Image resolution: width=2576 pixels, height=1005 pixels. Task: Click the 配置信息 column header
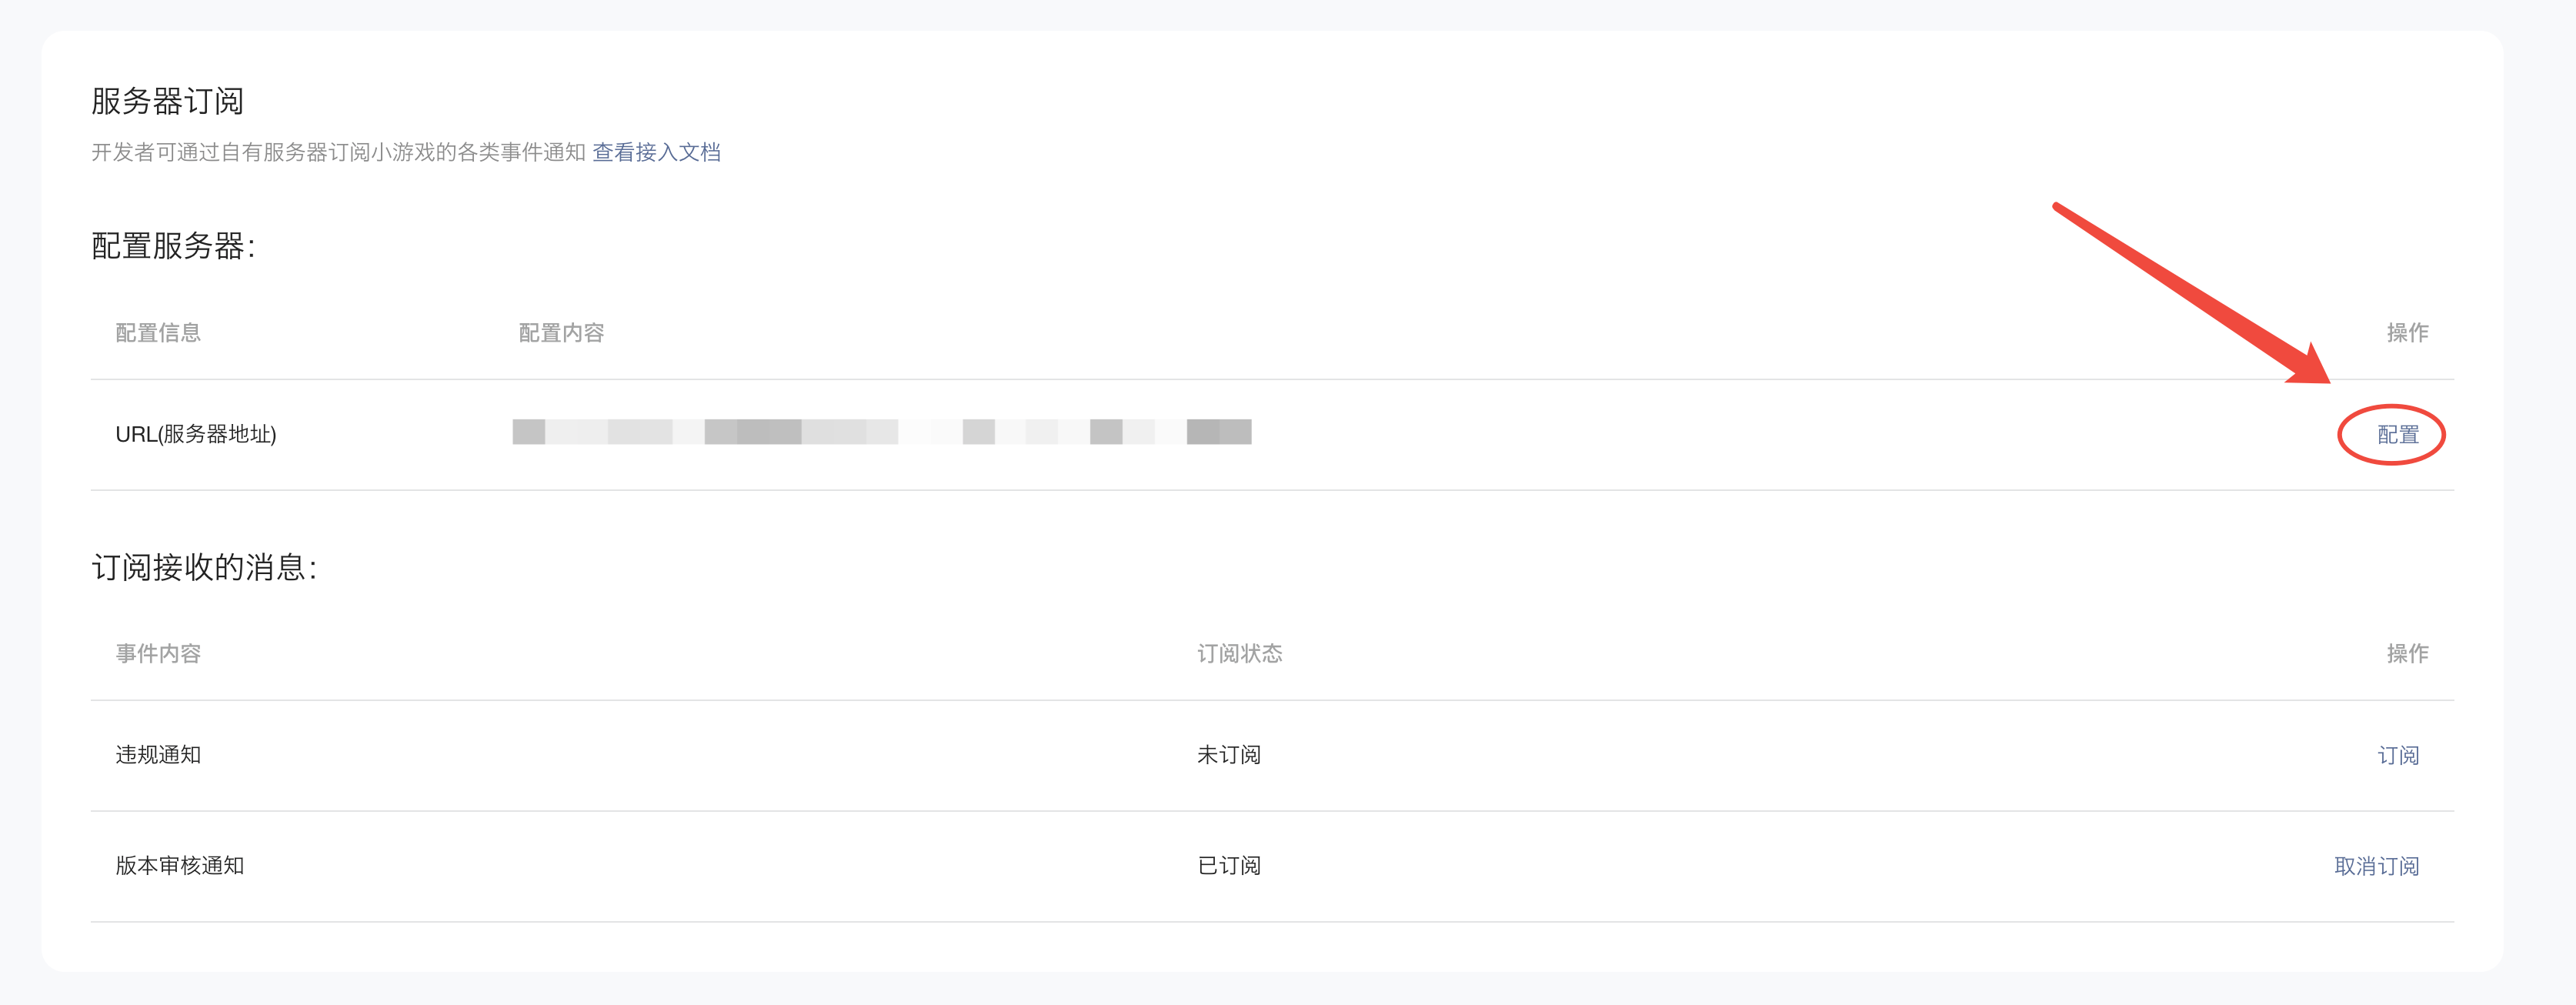click(158, 333)
